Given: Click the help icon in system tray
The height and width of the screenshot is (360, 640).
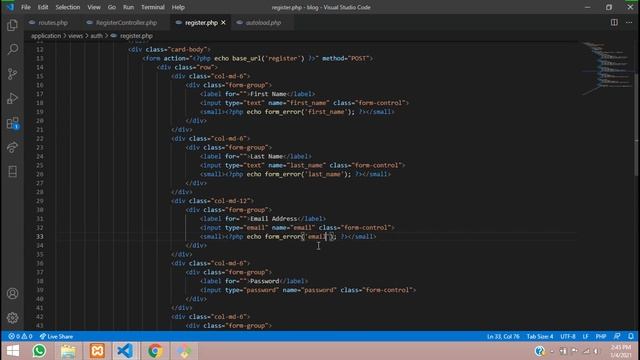Looking at the screenshot, I should click(x=539, y=351).
